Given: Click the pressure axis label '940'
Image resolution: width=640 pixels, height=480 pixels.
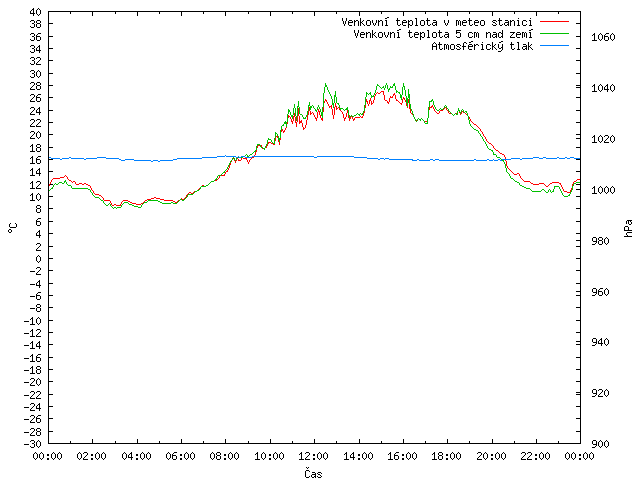Looking at the screenshot, I should 600,342.
